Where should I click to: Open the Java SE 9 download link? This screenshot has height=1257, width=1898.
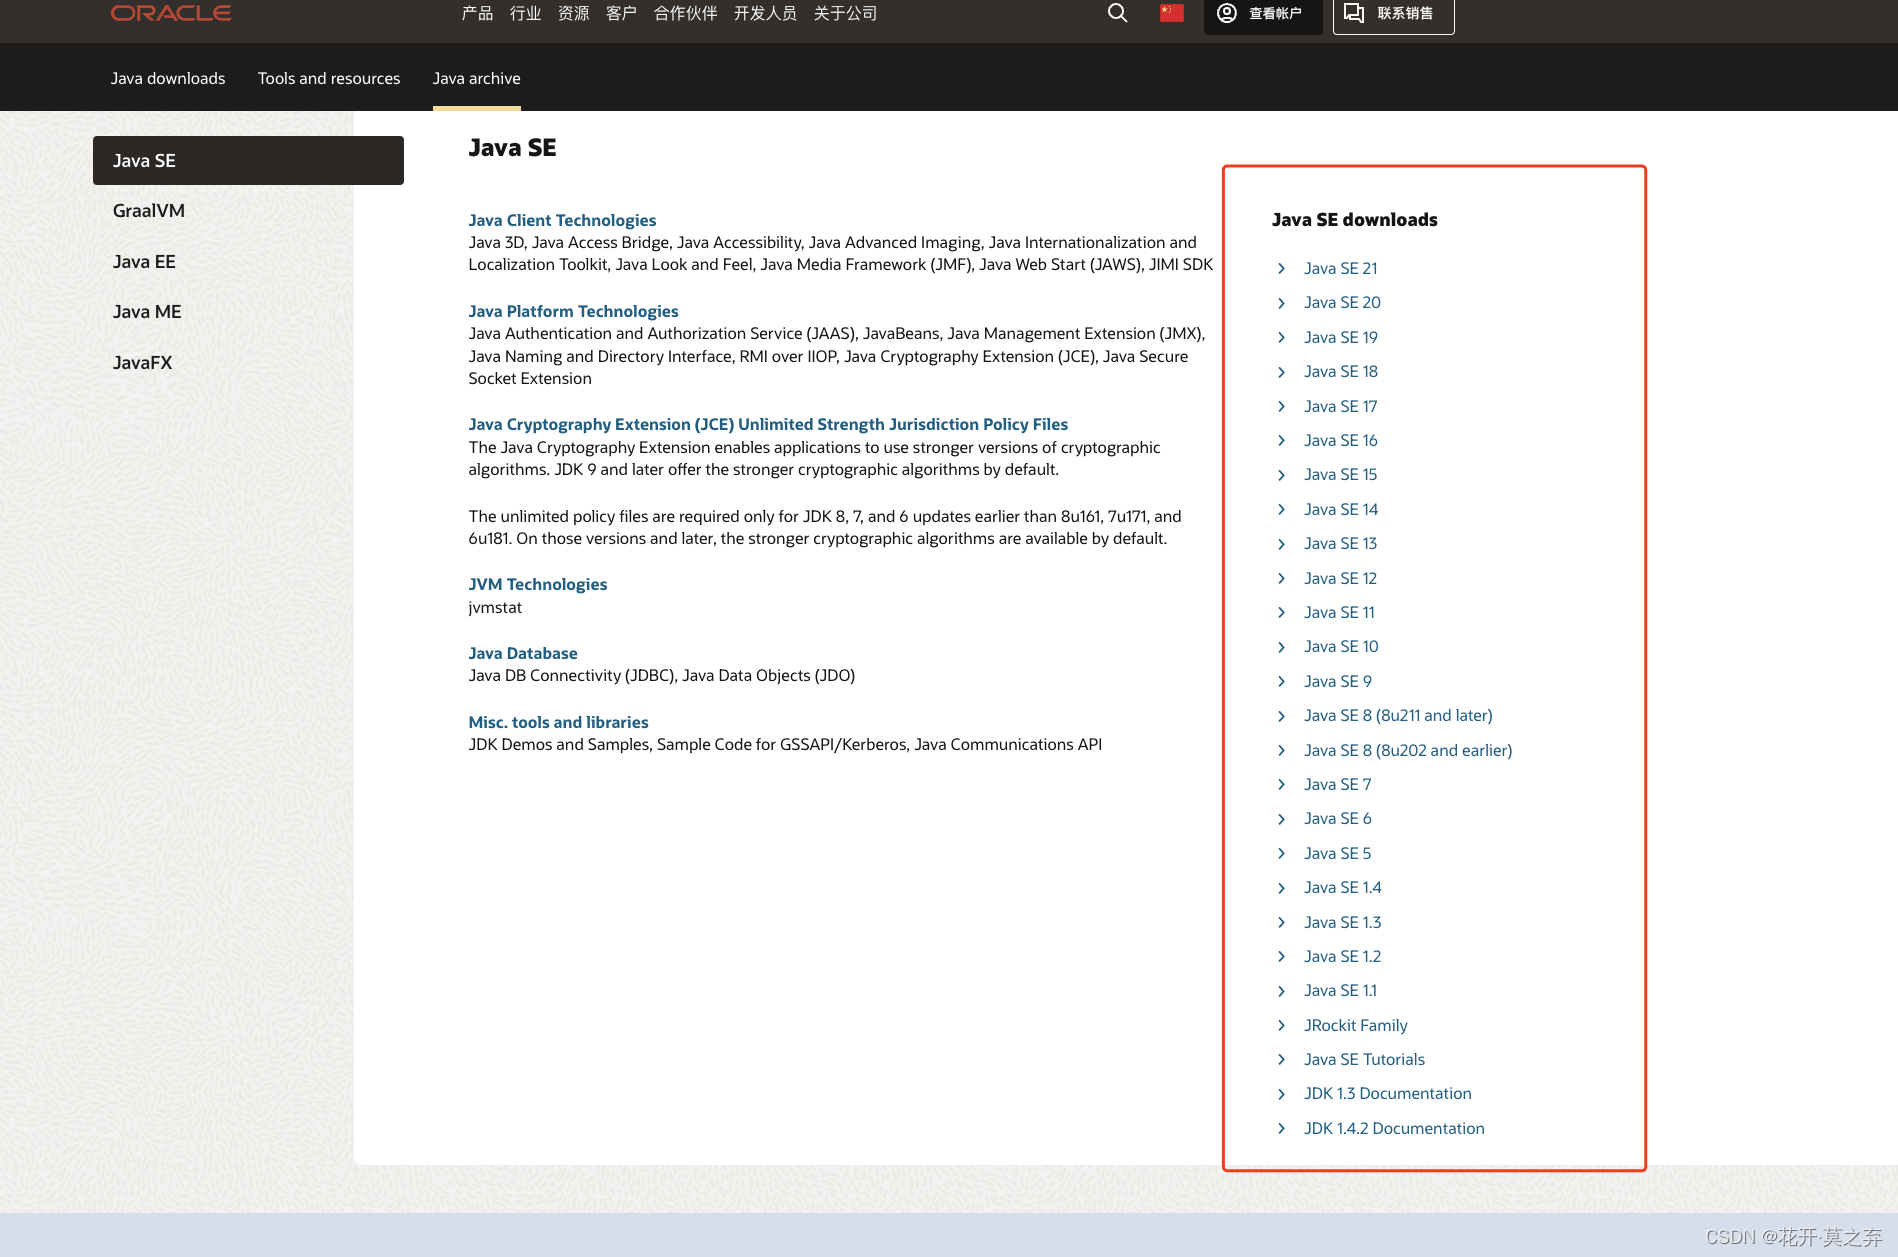1338,681
